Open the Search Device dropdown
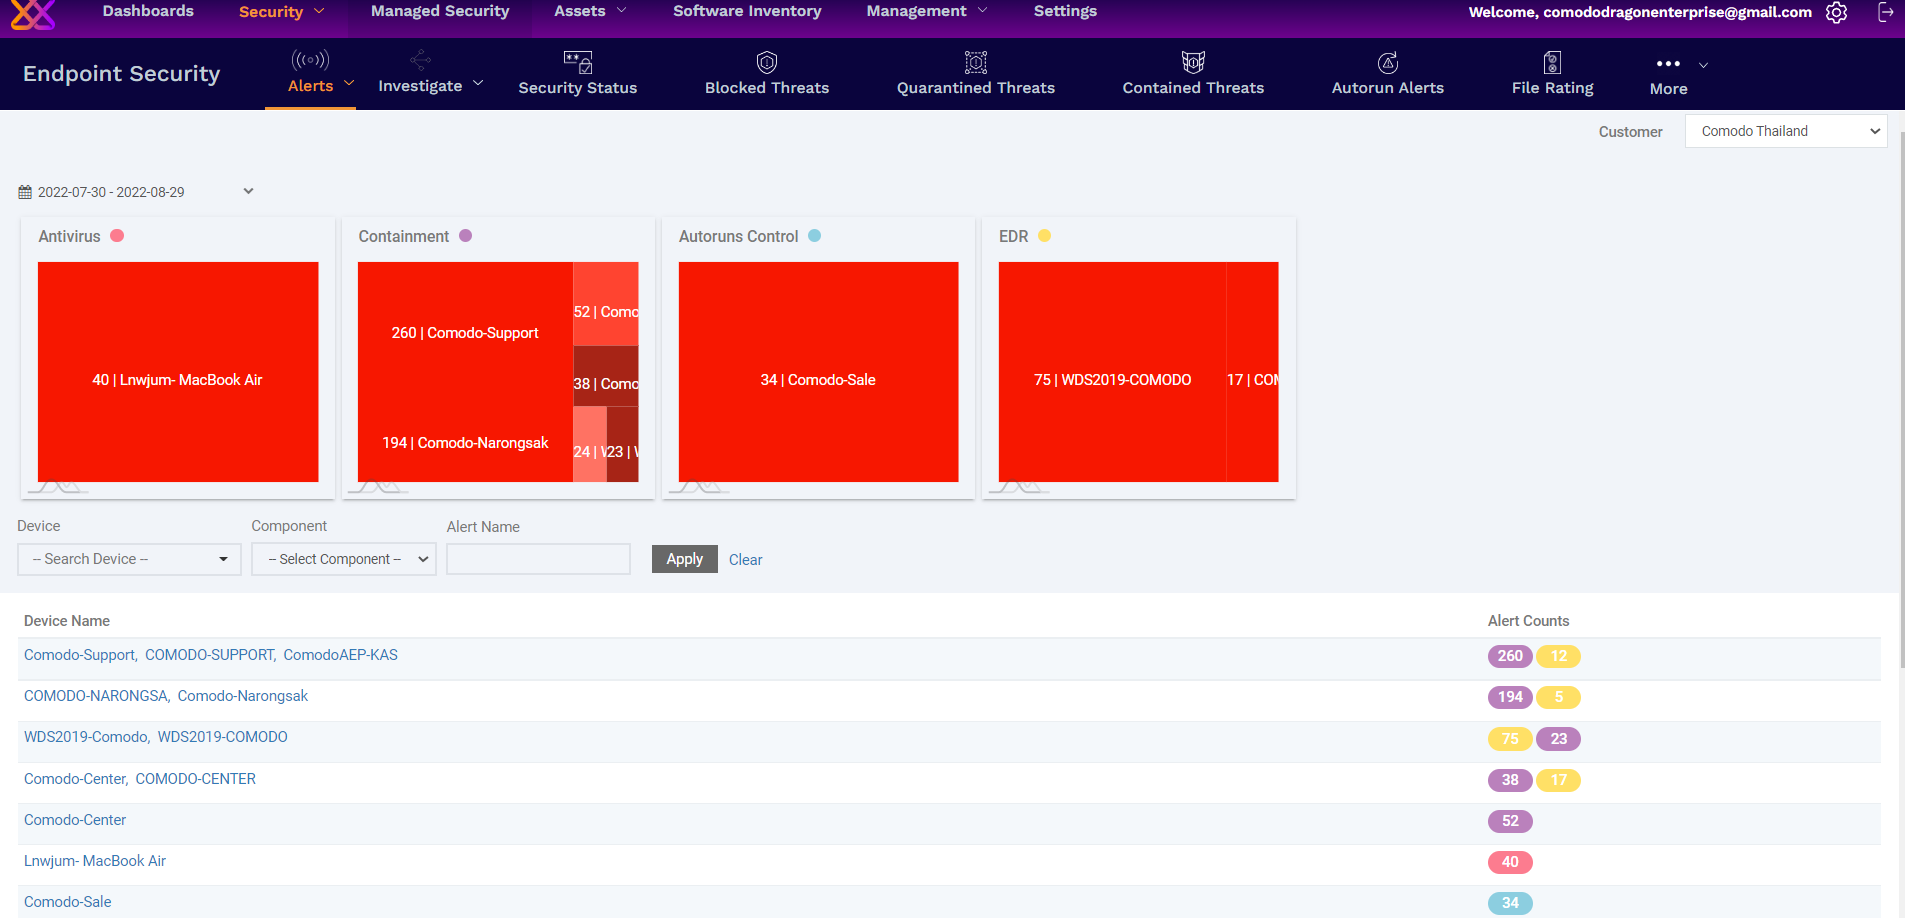Screen dimensions: 1905x918 (x=129, y=559)
